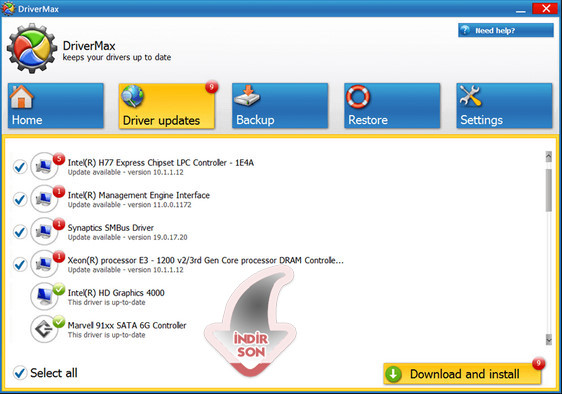
Task: Toggle the Select all checkbox
Action: (20, 373)
